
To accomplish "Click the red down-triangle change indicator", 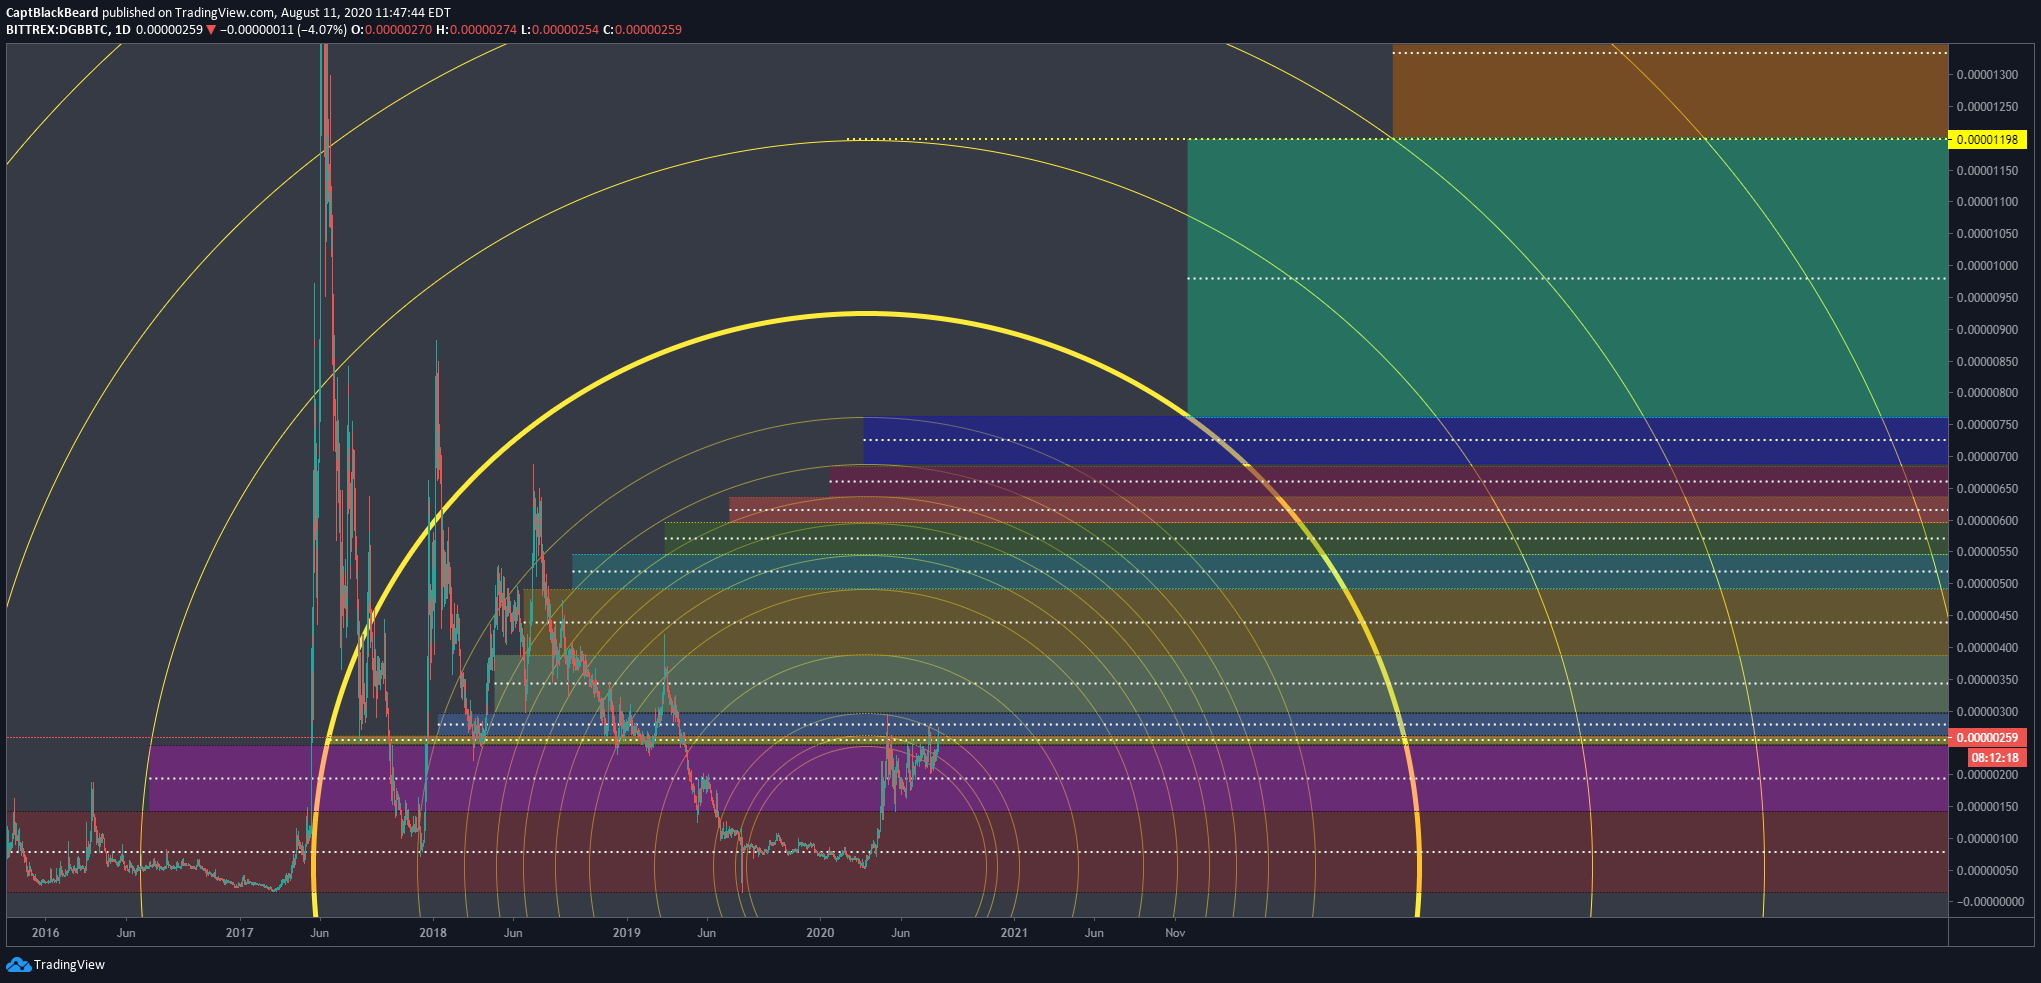I will (211, 30).
